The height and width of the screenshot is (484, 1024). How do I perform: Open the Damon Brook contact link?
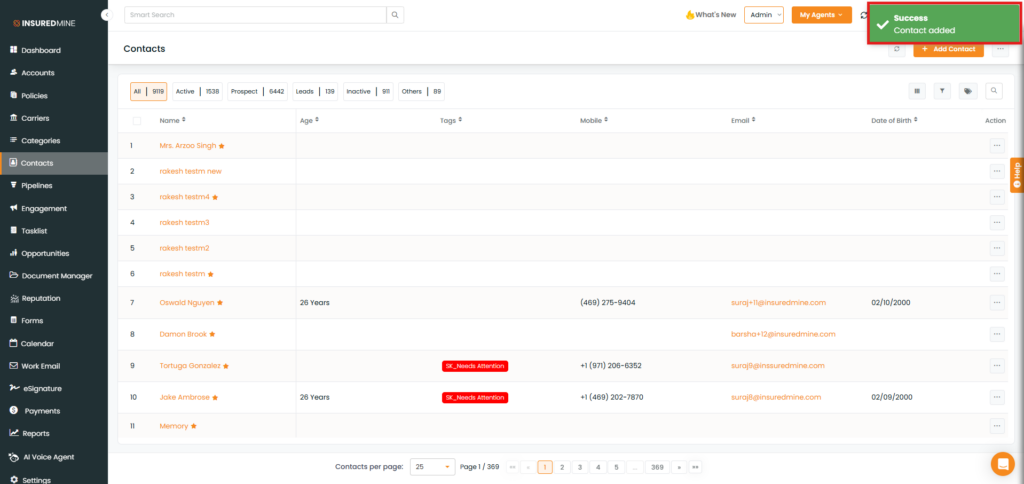[183, 334]
